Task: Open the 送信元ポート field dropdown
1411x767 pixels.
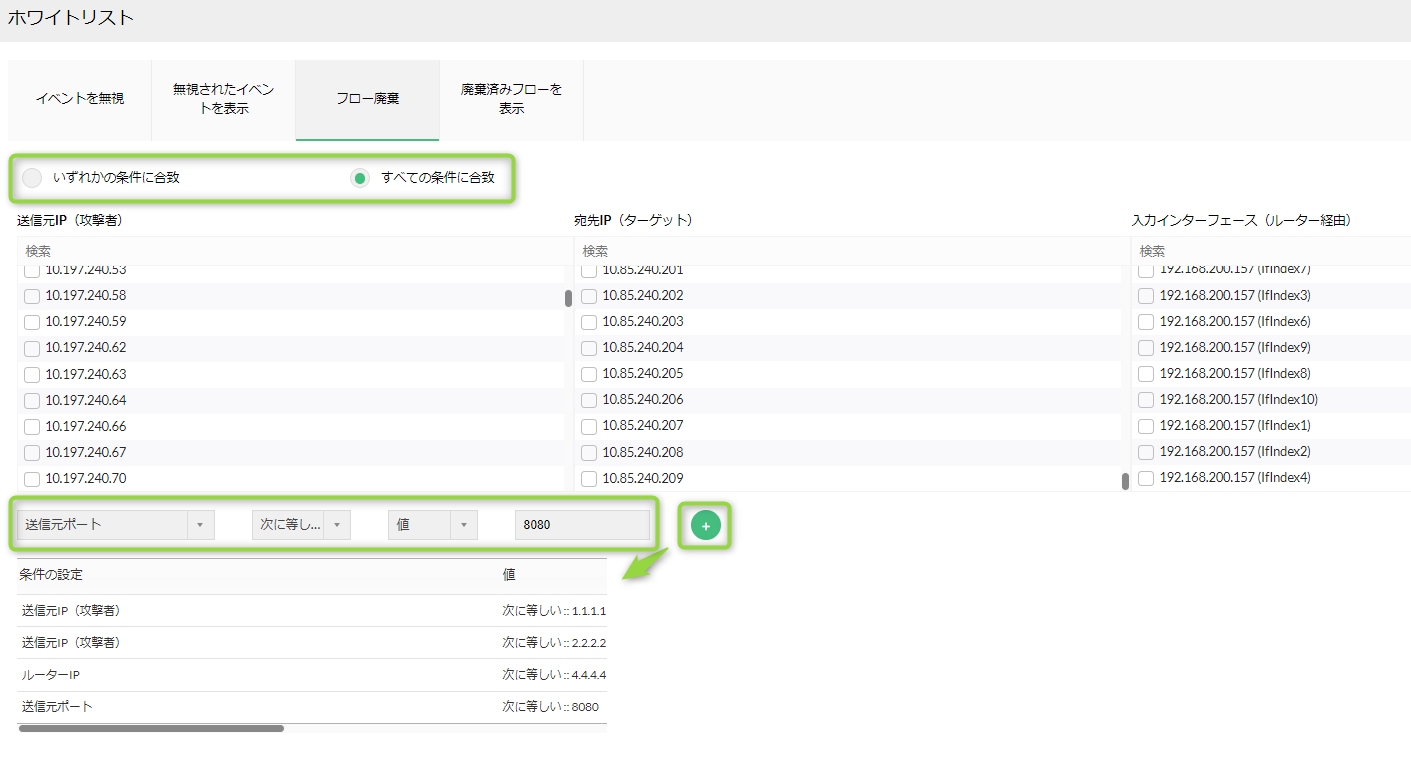Action: pyautogui.click(x=115, y=525)
